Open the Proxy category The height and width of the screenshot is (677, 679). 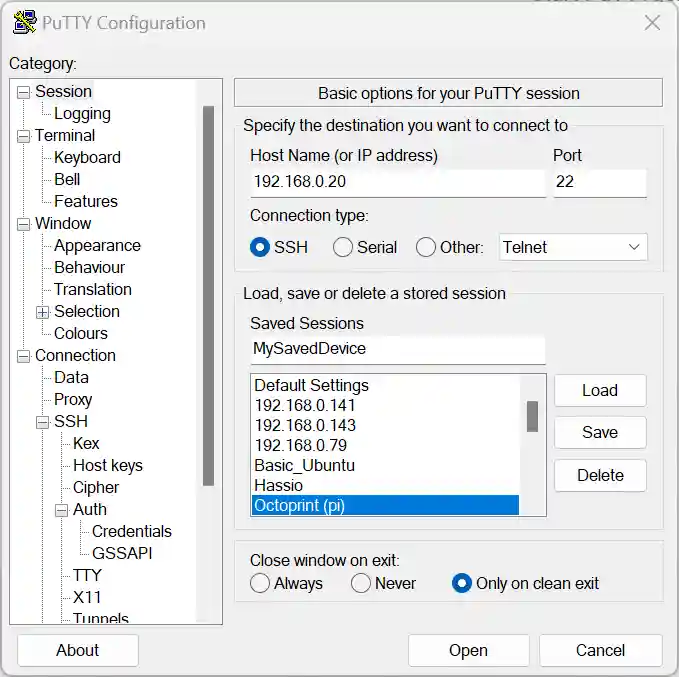point(73,400)
